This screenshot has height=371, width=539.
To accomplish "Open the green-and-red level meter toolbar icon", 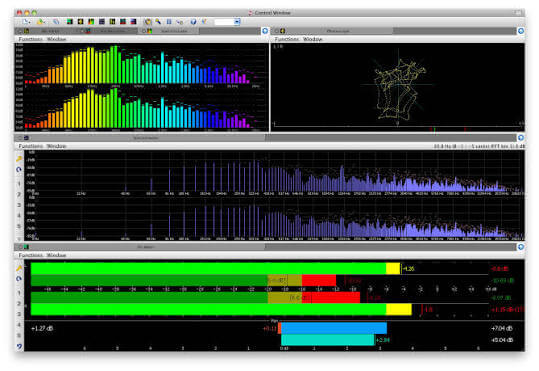I will pos(70,22).
